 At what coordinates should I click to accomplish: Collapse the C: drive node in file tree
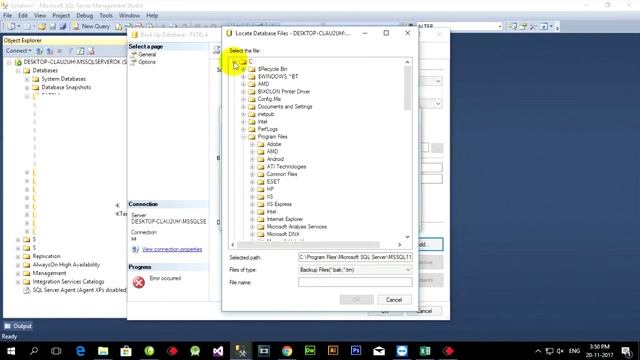[234, 62]
